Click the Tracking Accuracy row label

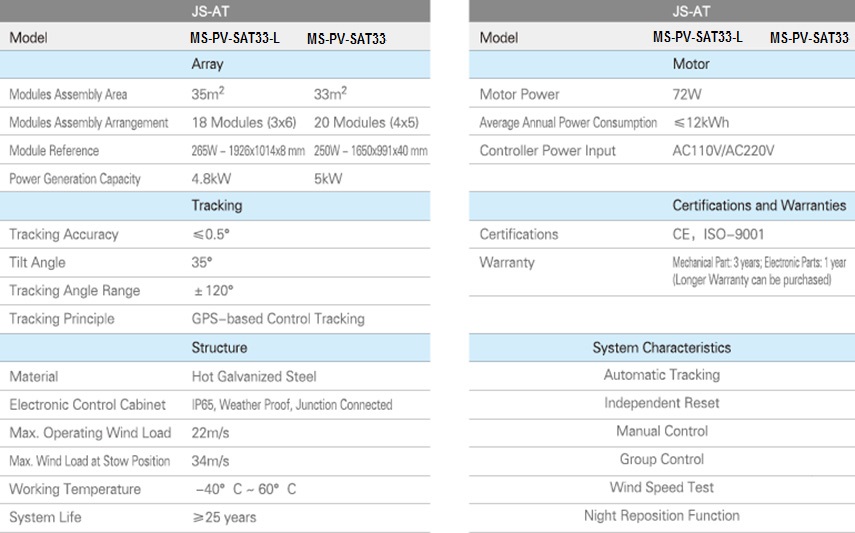(63, 234)
